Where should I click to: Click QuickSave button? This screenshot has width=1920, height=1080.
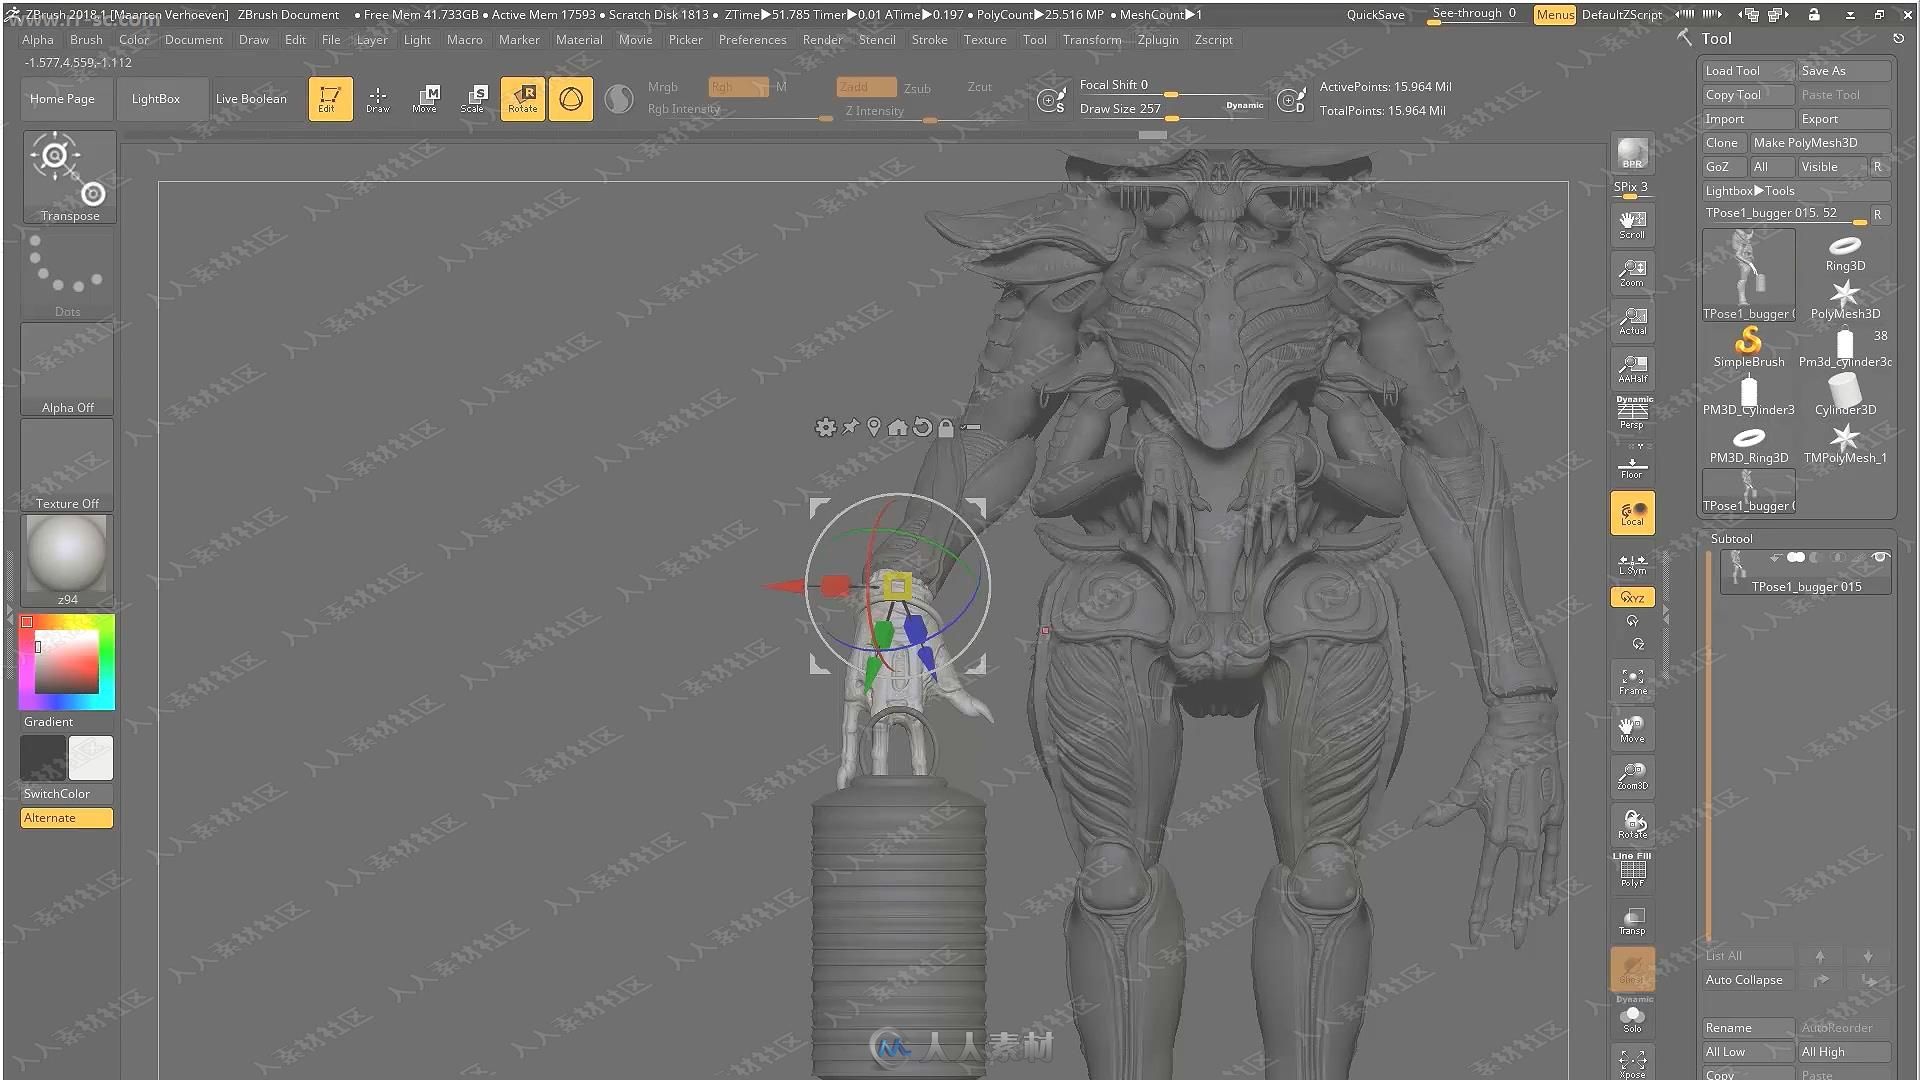click(1375, 15)
